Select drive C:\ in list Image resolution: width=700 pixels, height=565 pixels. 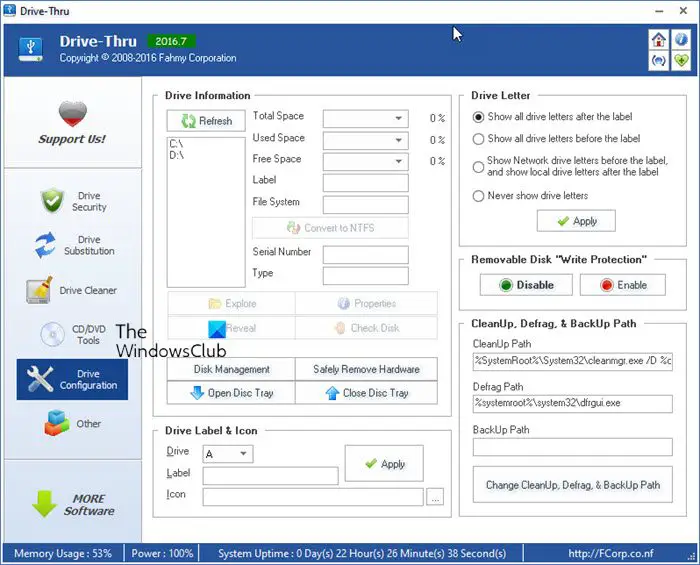click(x=176, y=144)
